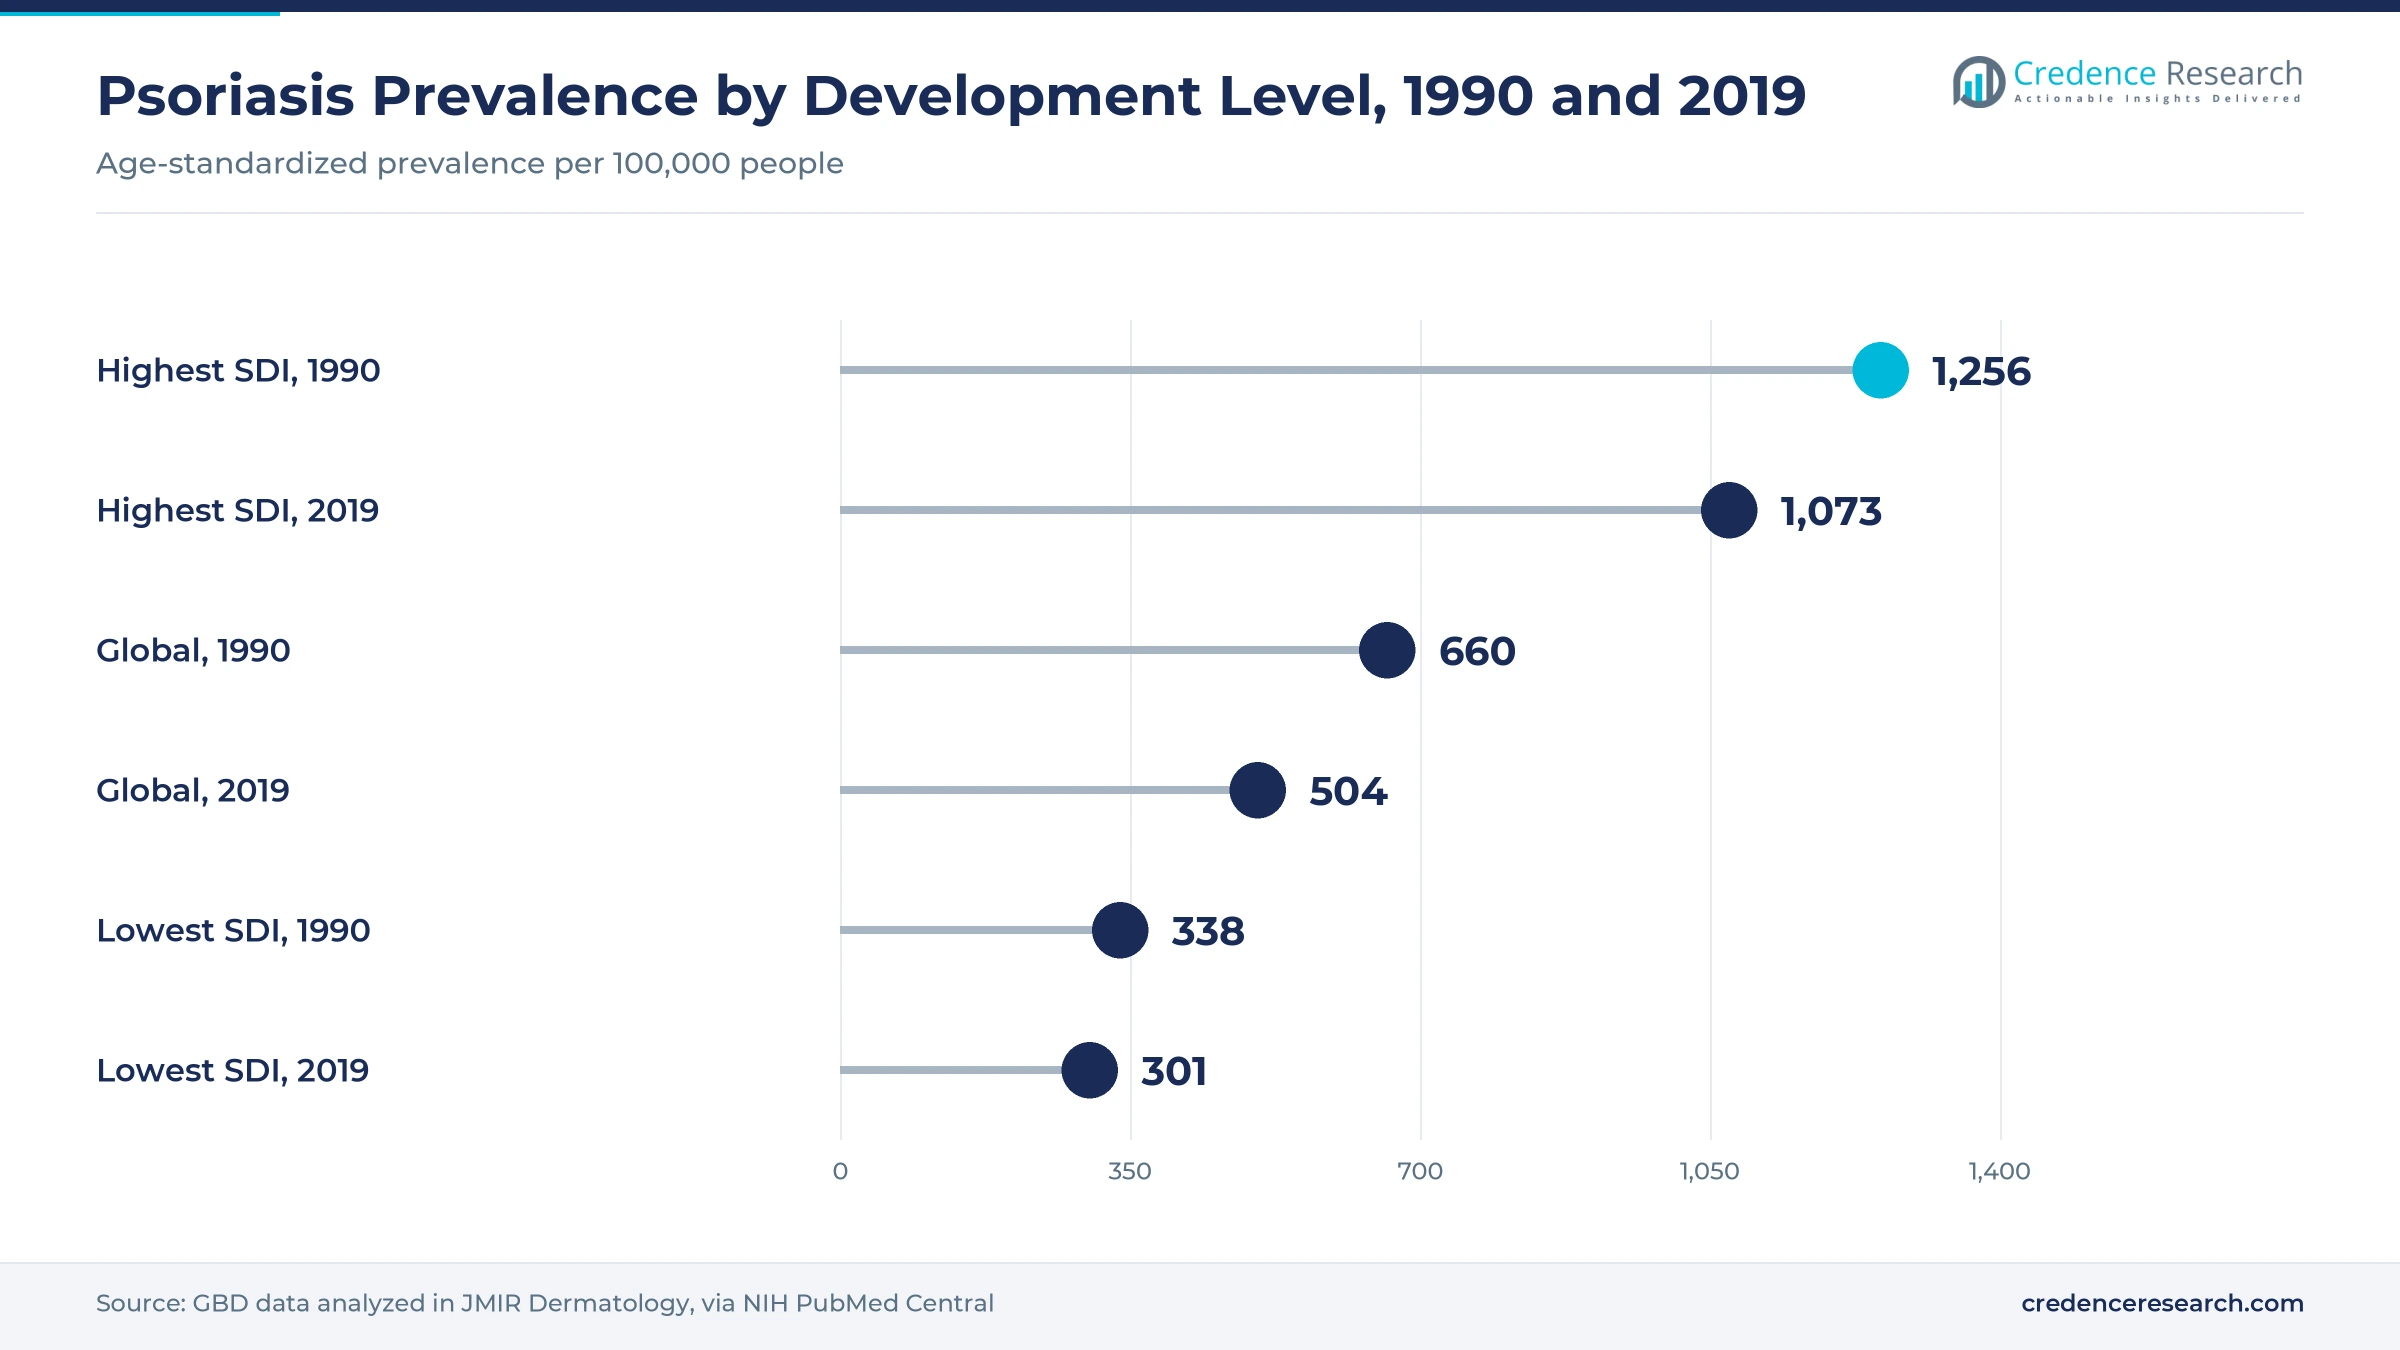Click the subtitle 'Age-standardized prevalence per 100,000 people'
The image size is (2400, 1350).
coord(470,163)
